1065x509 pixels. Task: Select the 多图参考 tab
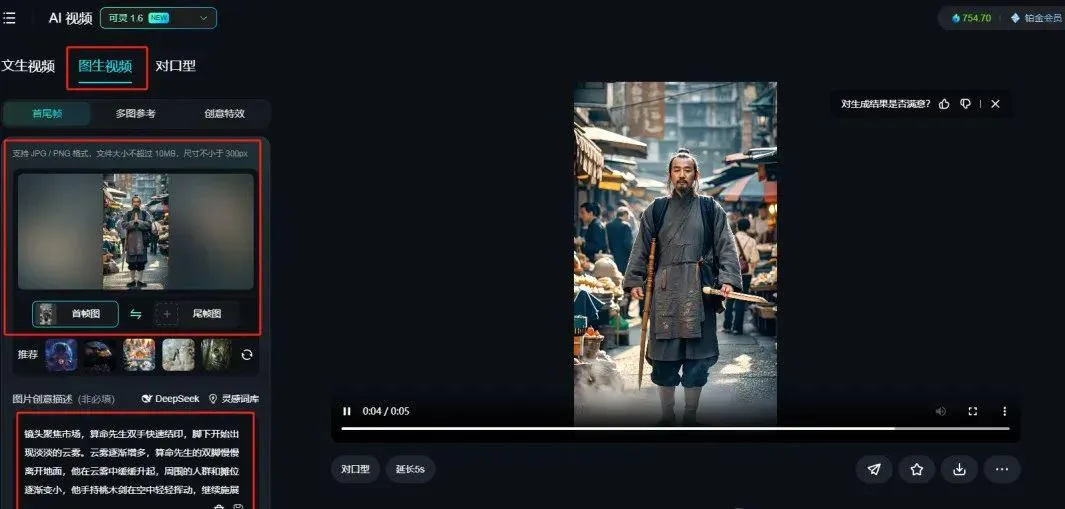(135, 113)
